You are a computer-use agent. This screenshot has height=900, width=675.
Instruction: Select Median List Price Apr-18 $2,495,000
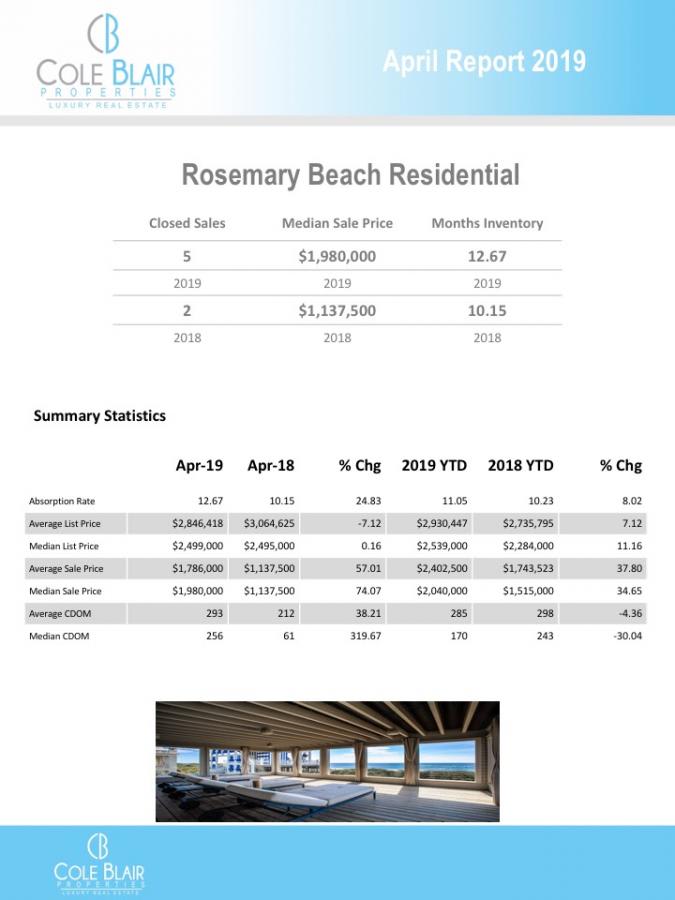269,546
